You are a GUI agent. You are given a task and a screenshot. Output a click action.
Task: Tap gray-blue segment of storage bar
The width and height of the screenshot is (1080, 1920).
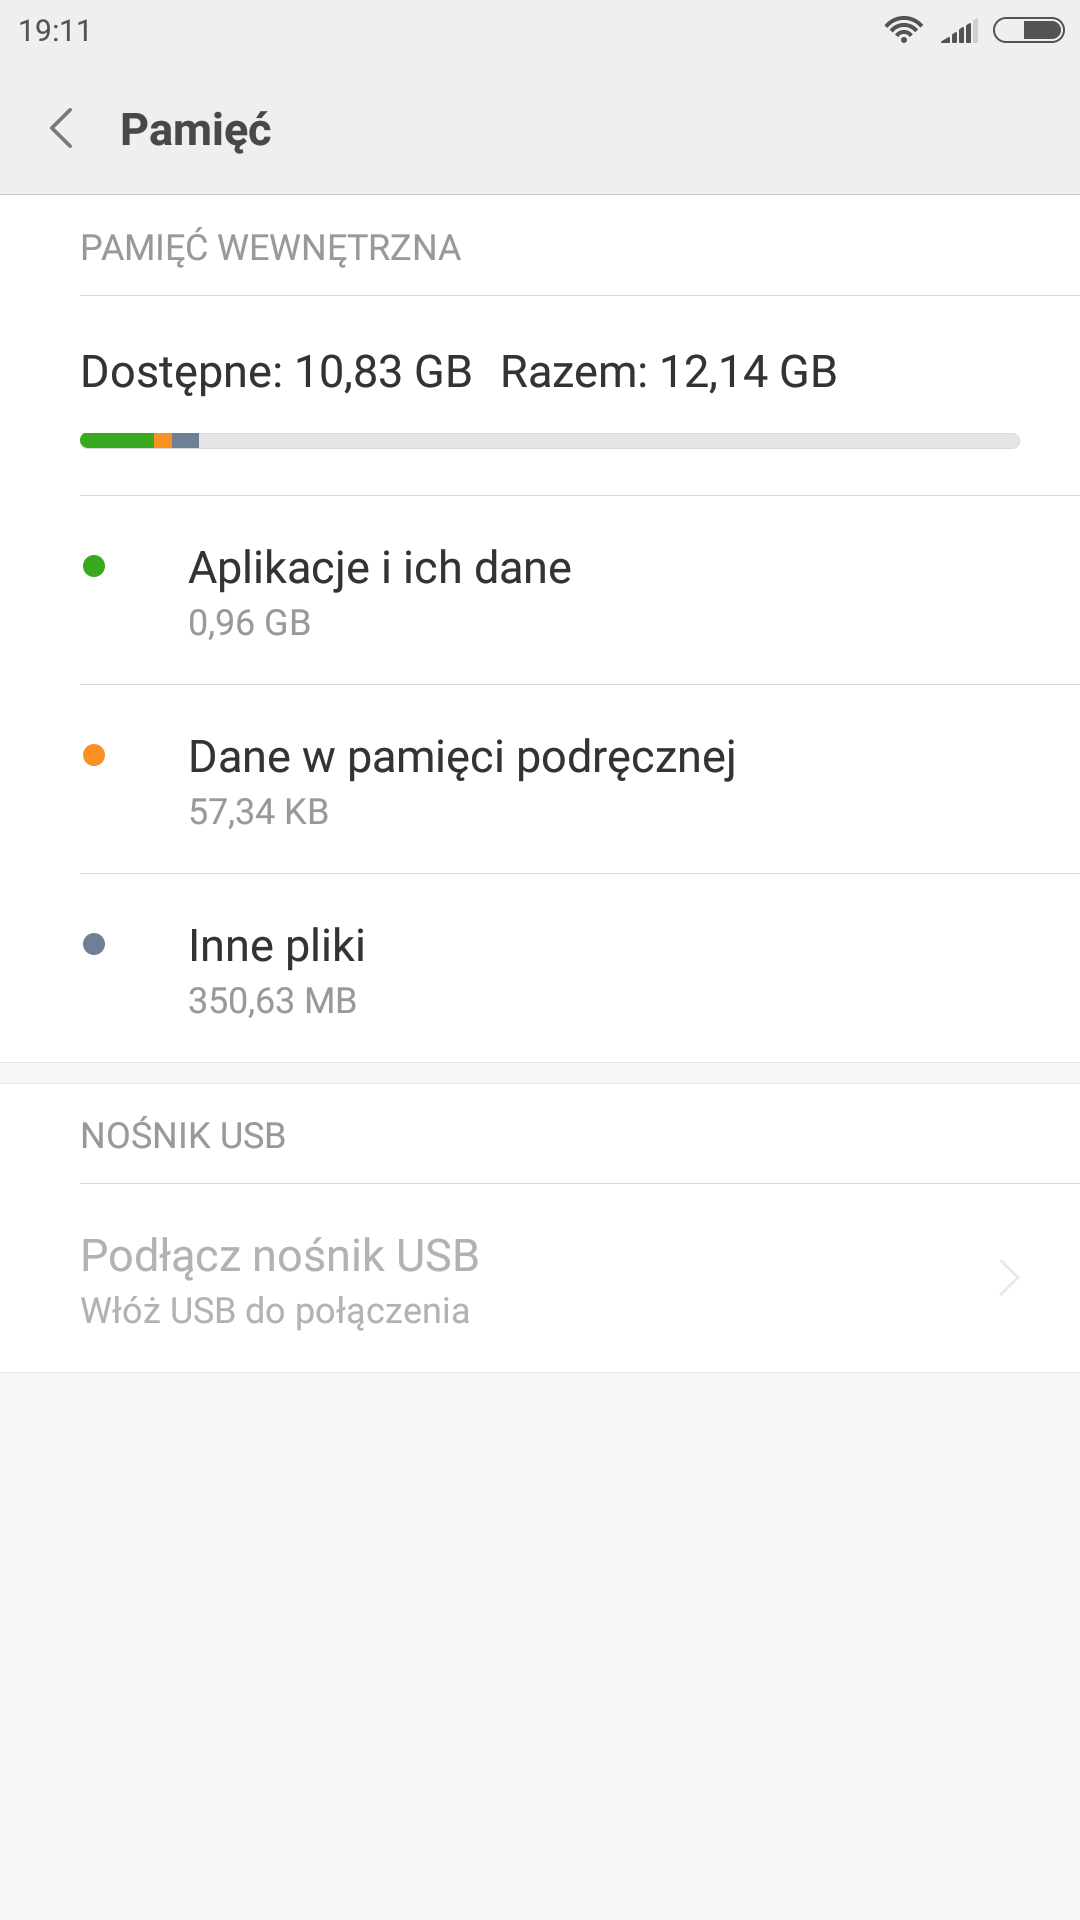point(186,441)
